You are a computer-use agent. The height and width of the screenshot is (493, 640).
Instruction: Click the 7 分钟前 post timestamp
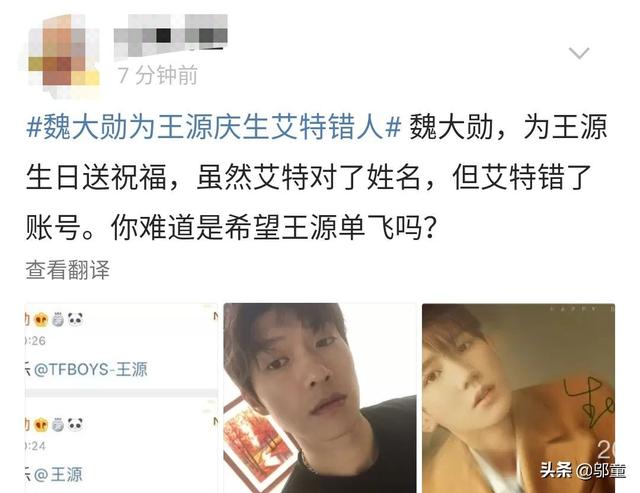point(157,75)
